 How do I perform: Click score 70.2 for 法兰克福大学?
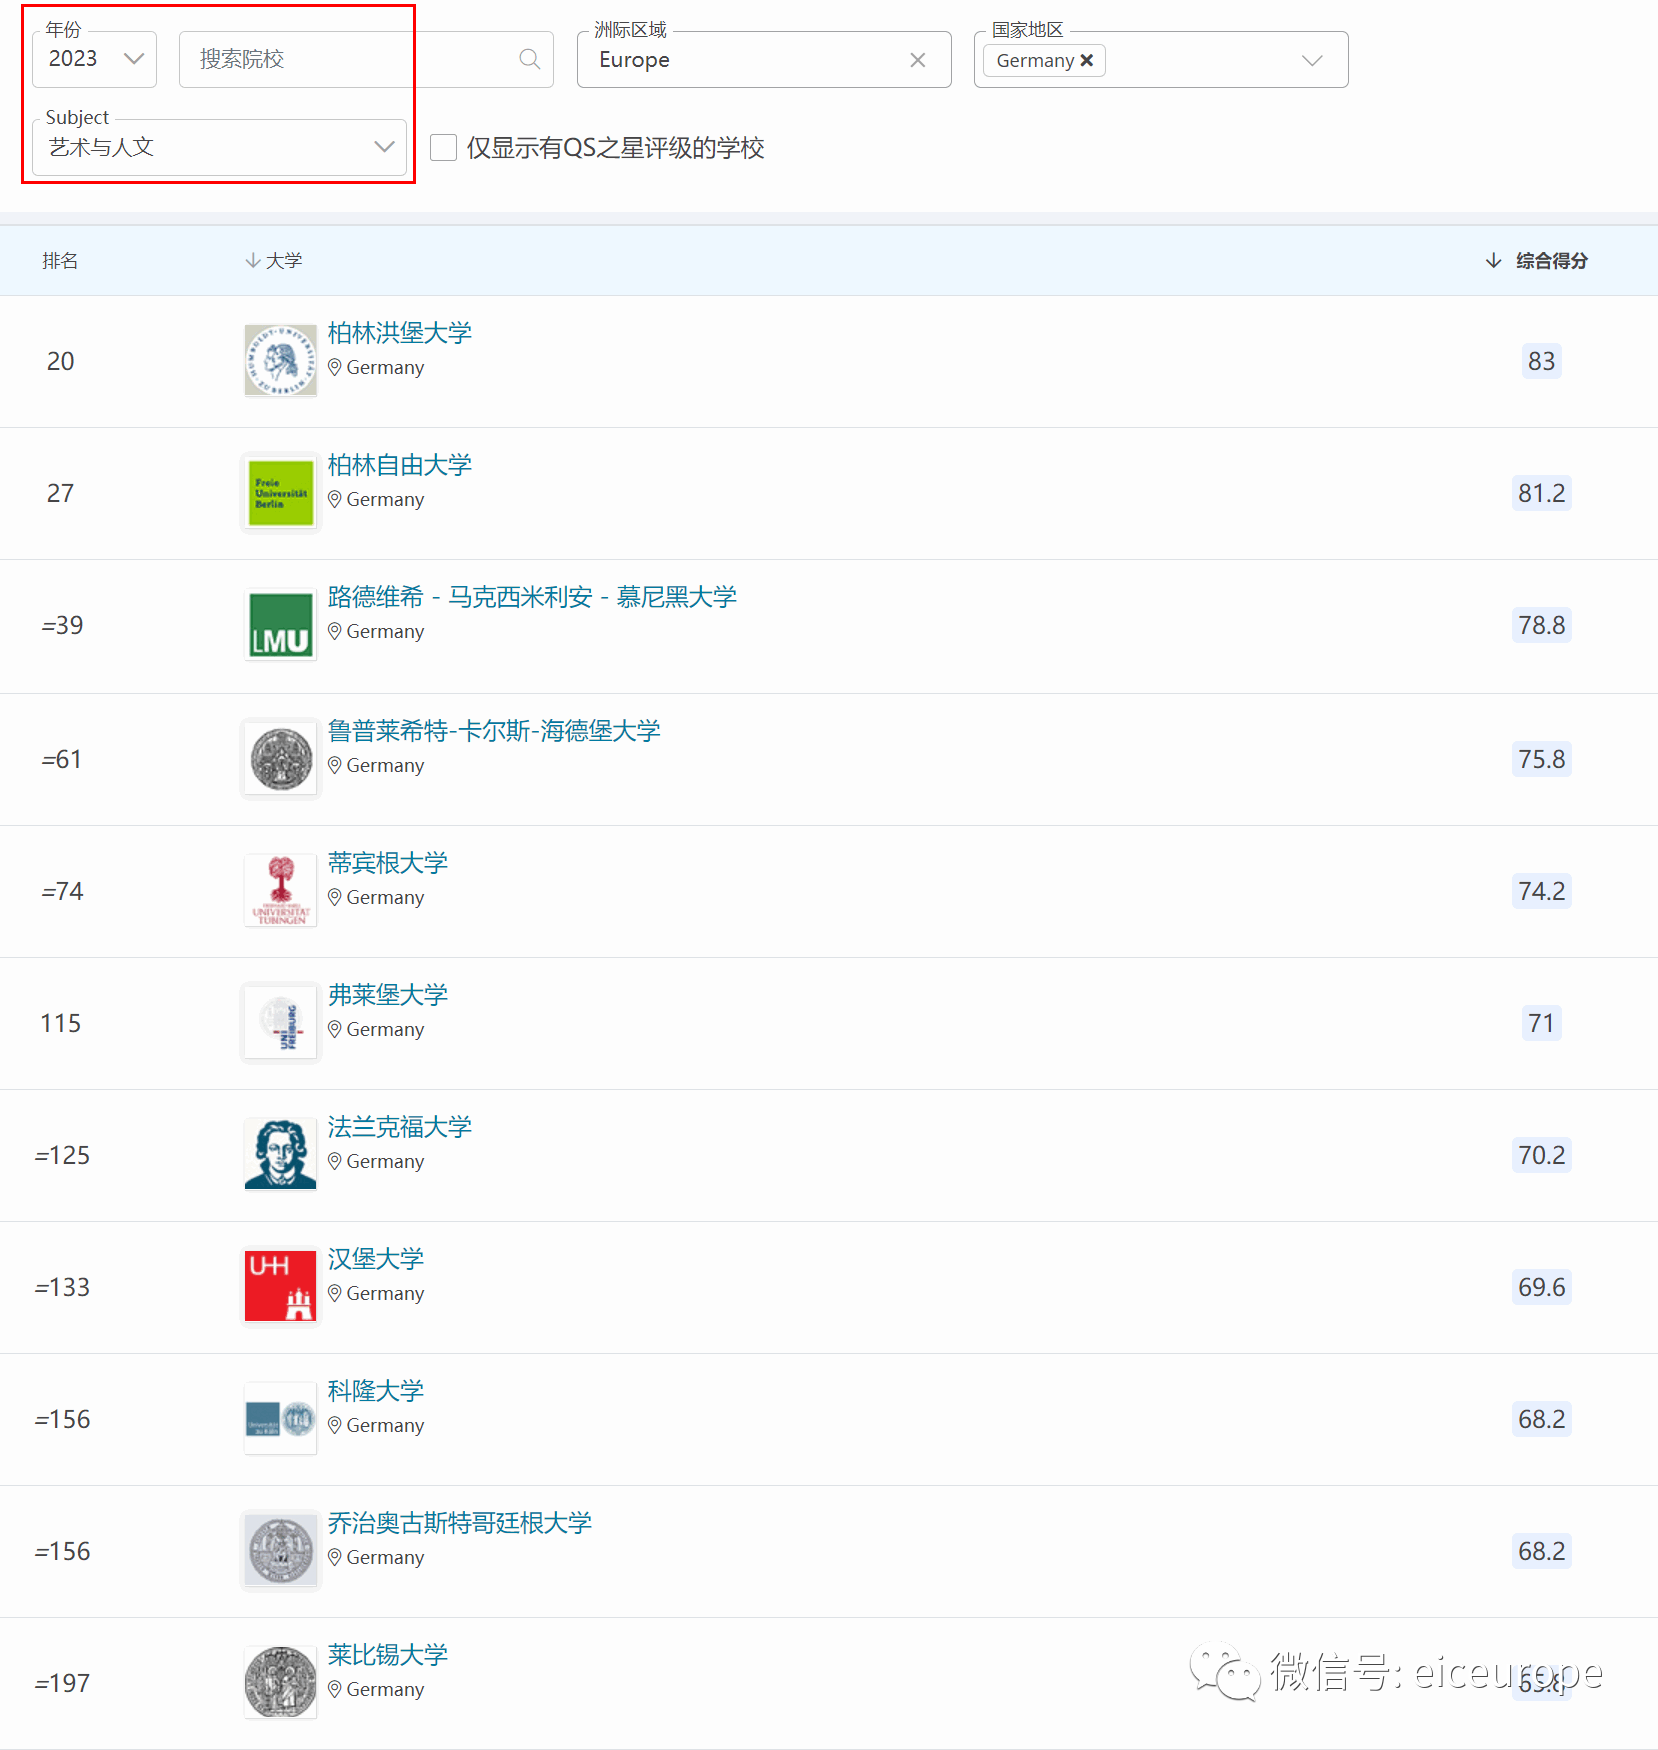coord(1541,1155)
